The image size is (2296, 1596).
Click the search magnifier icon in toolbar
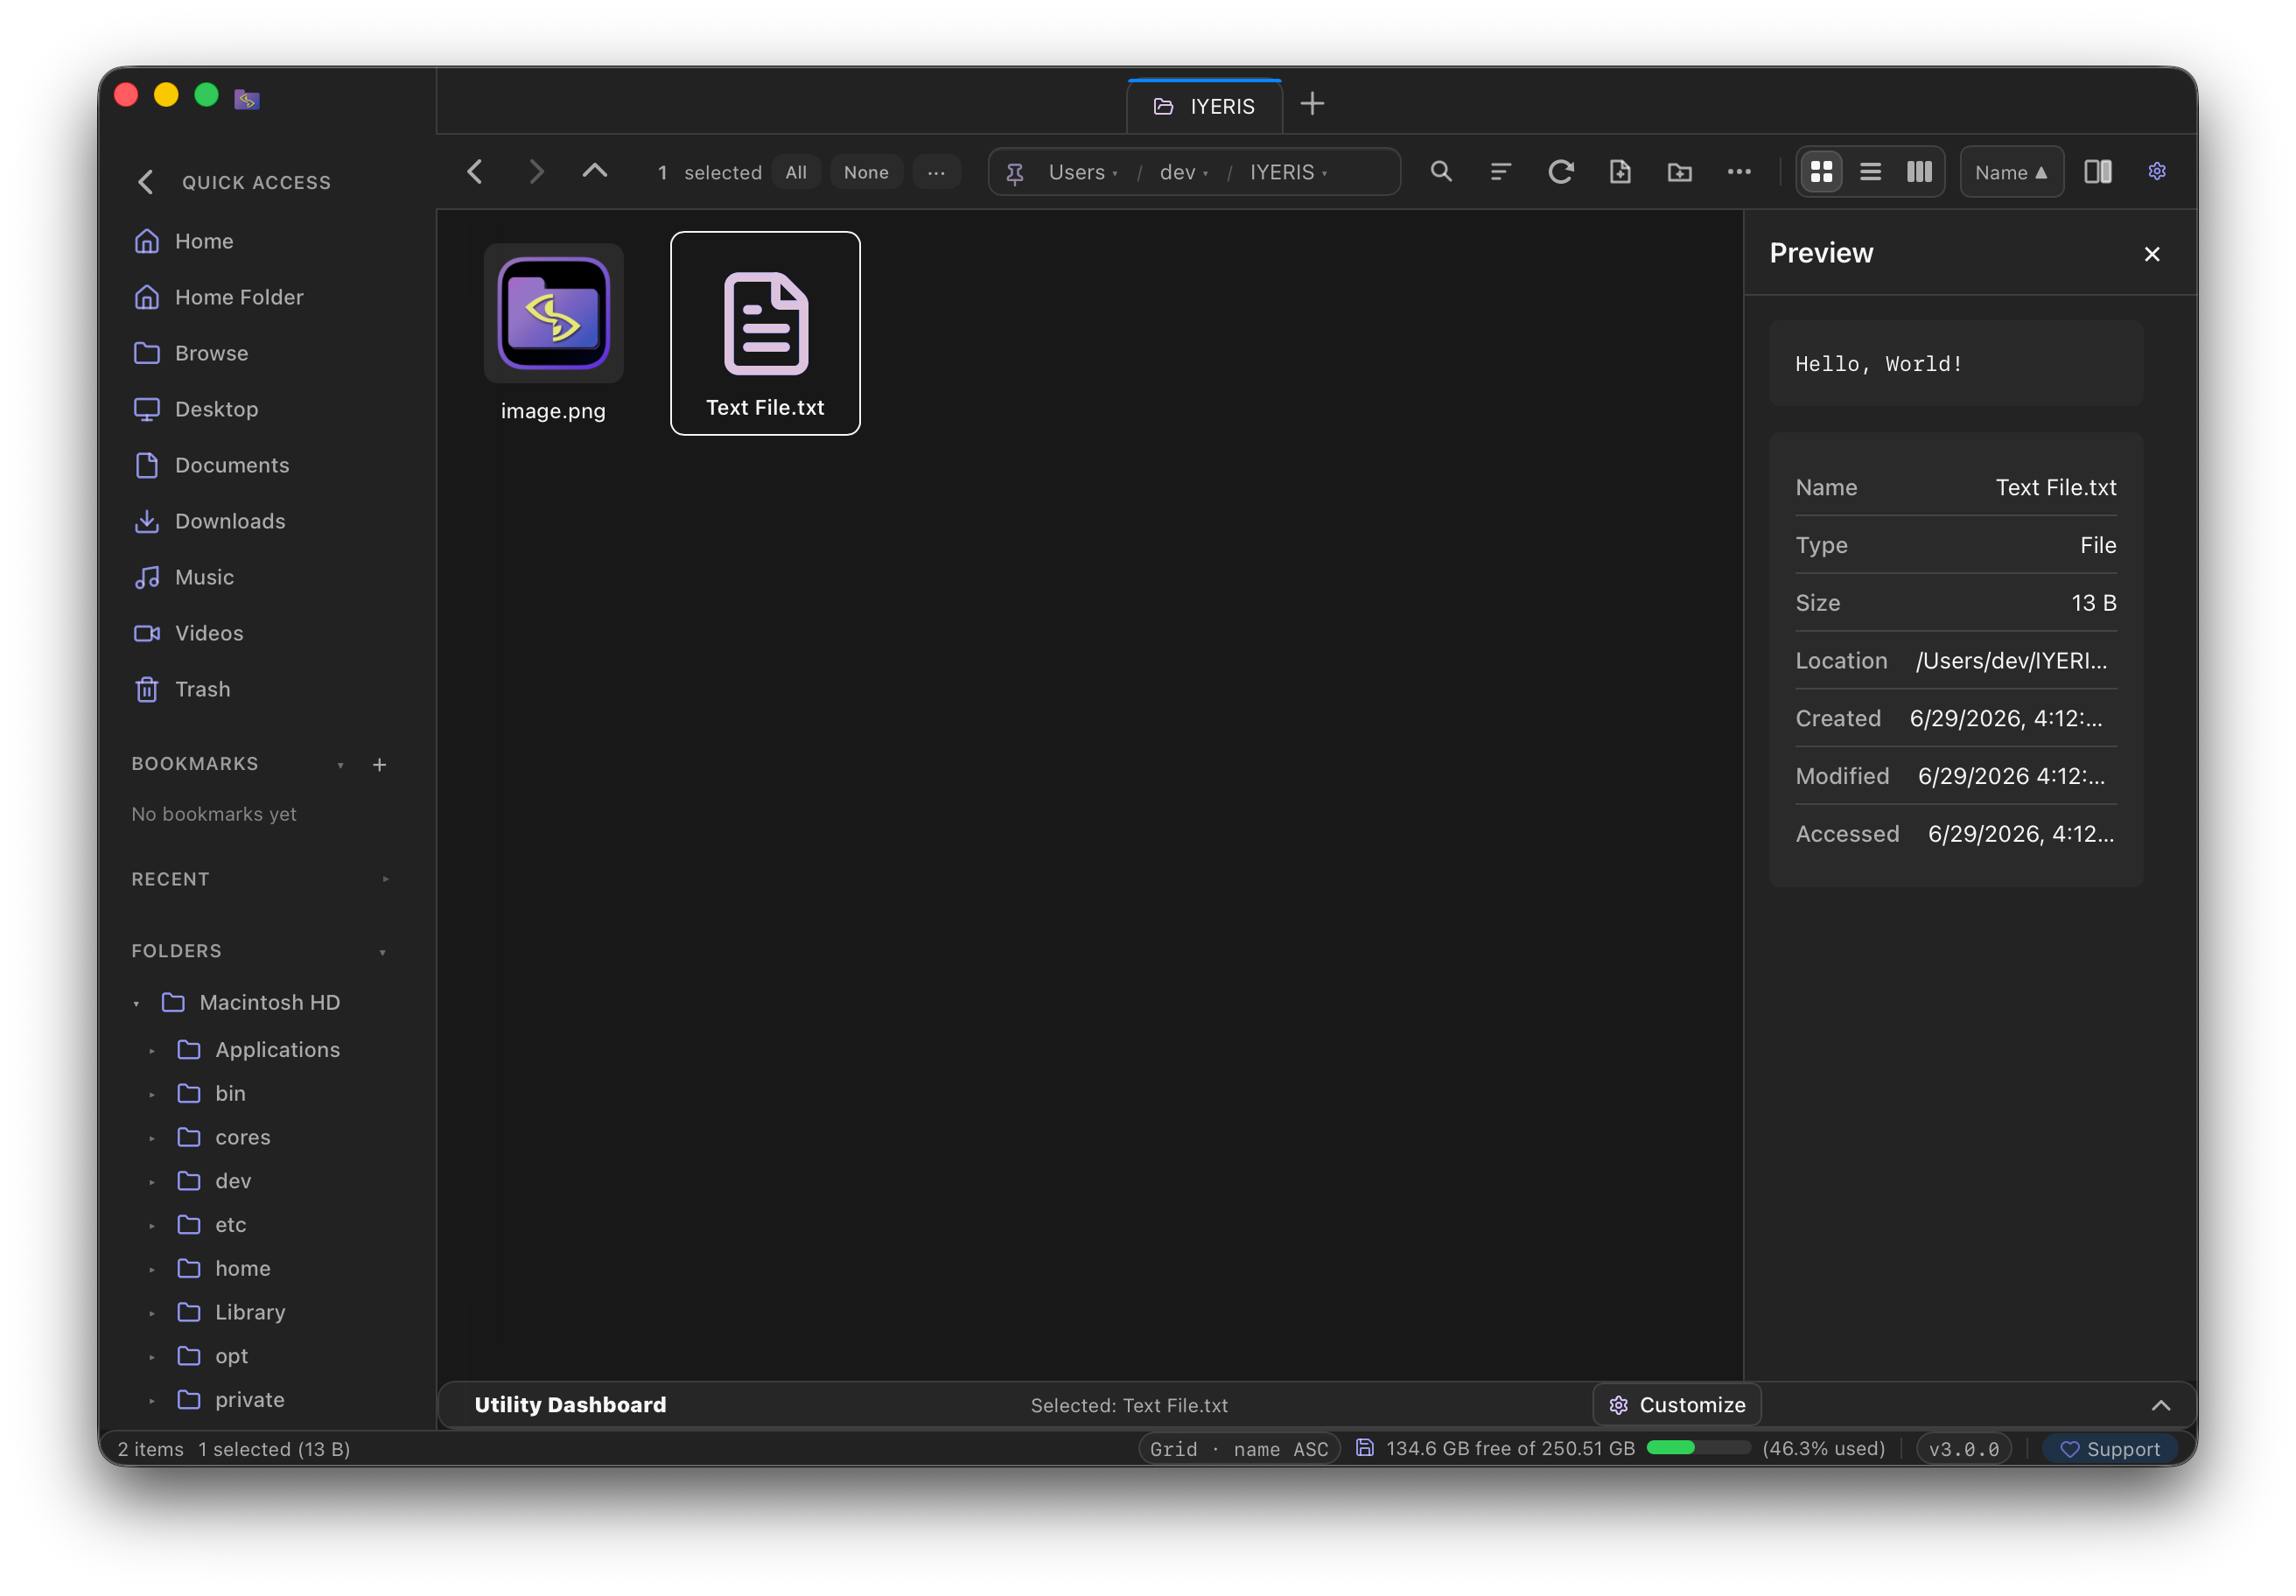1441,172
